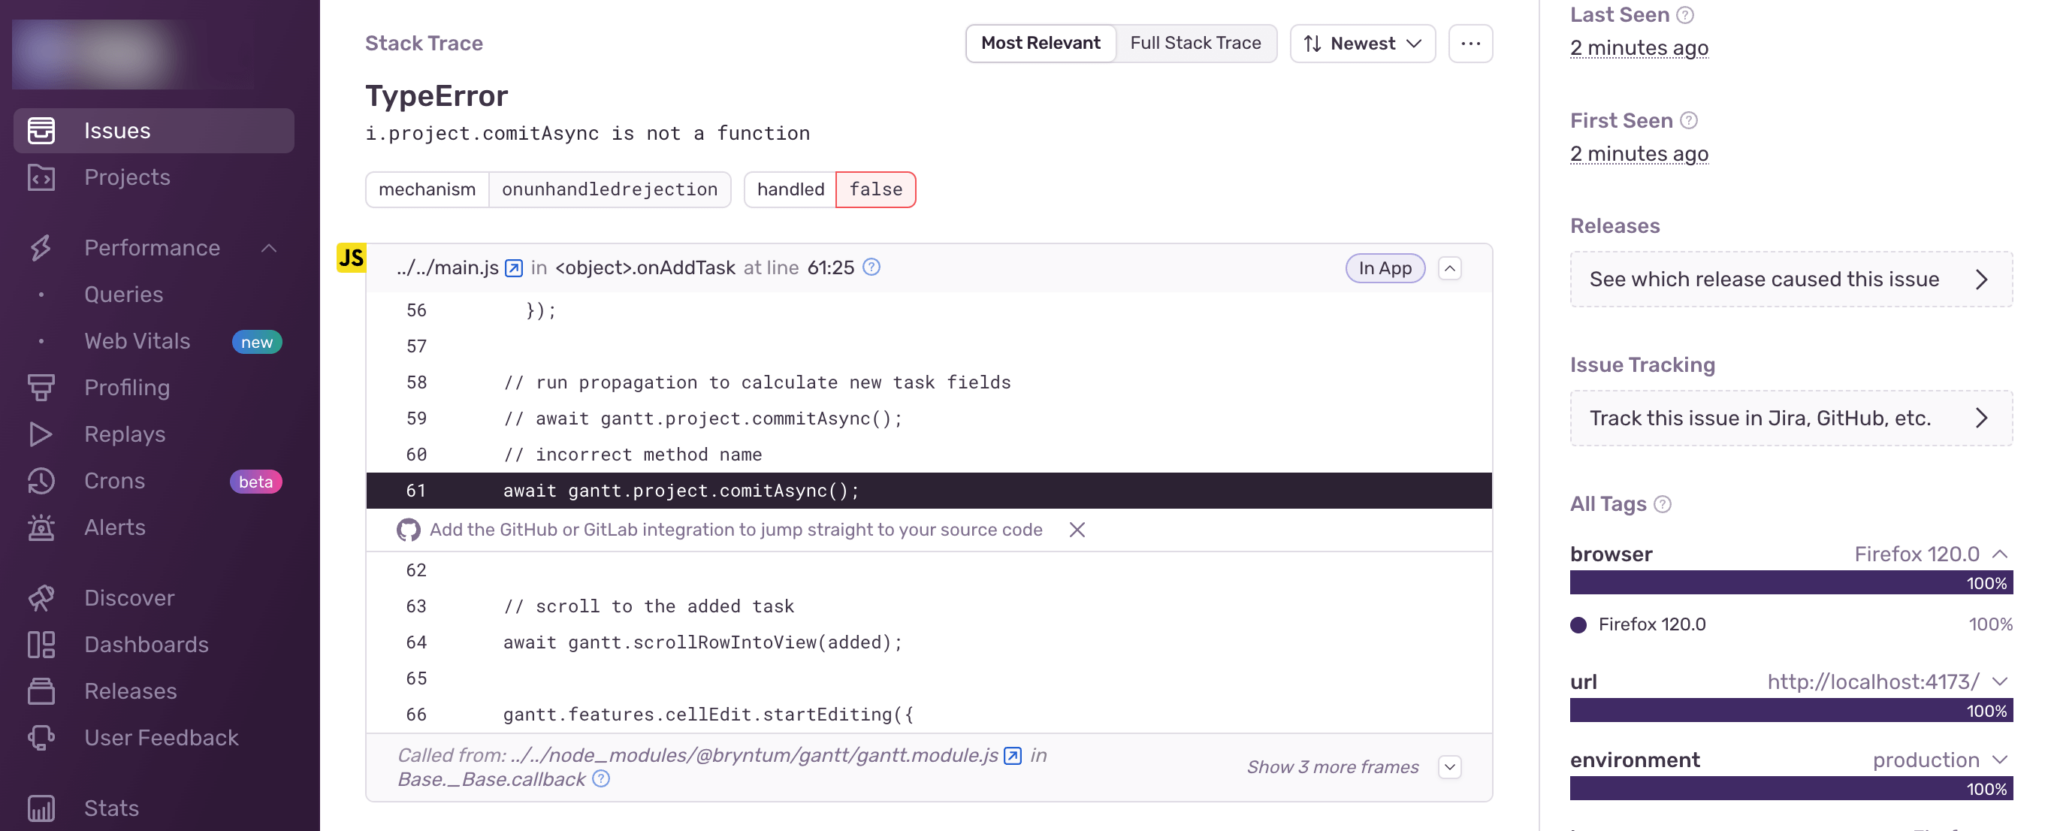
Task: Open the three-dot stack trace options menu
Action: click(1470, 43)
